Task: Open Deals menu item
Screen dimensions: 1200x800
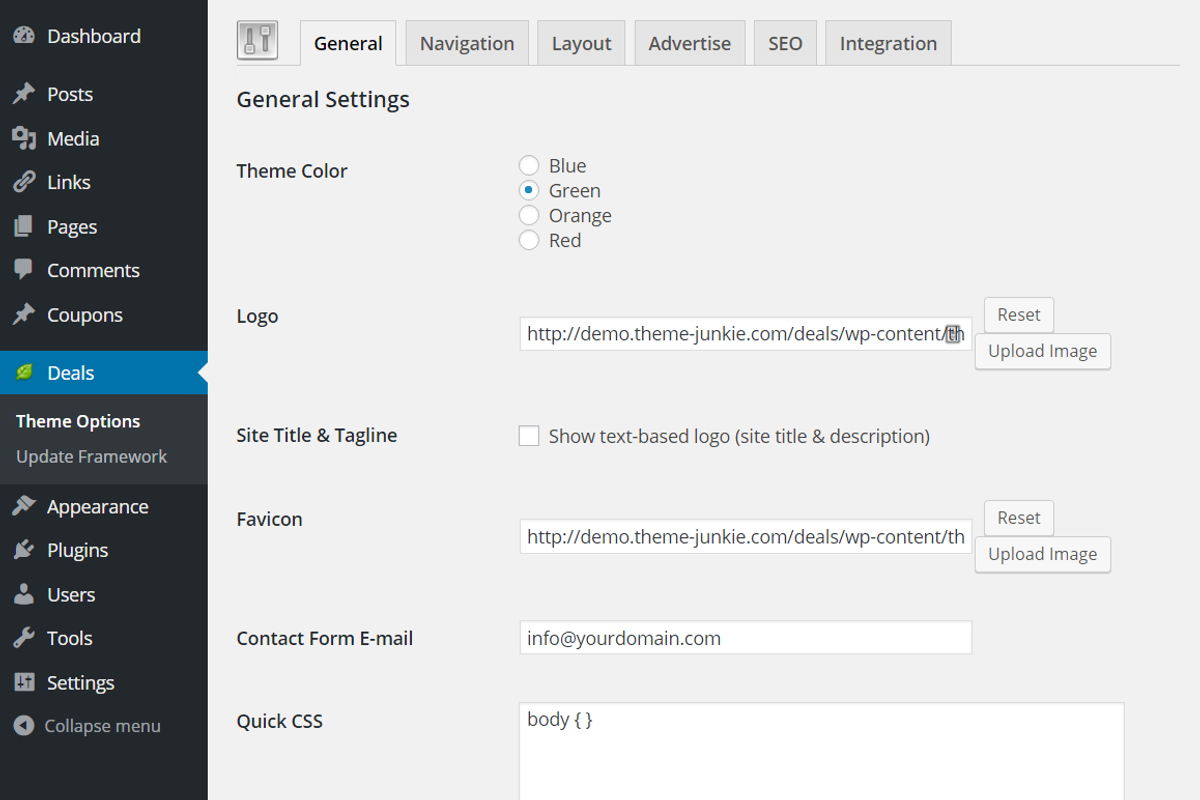Action: [x=104, y=373]
